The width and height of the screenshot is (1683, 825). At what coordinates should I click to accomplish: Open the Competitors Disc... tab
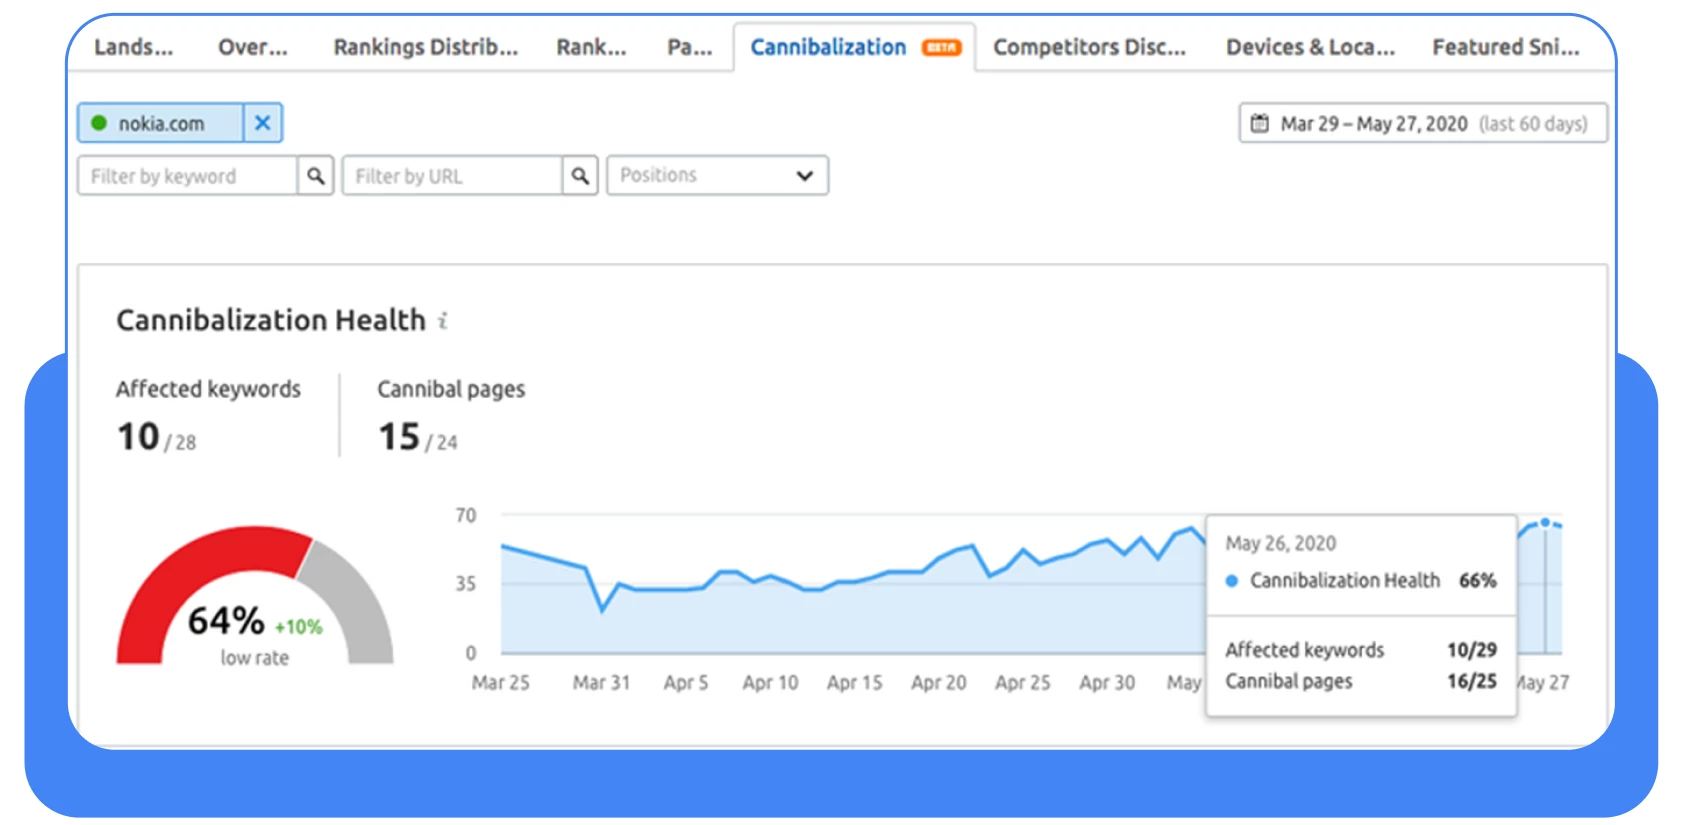[x=1089, y=47]
